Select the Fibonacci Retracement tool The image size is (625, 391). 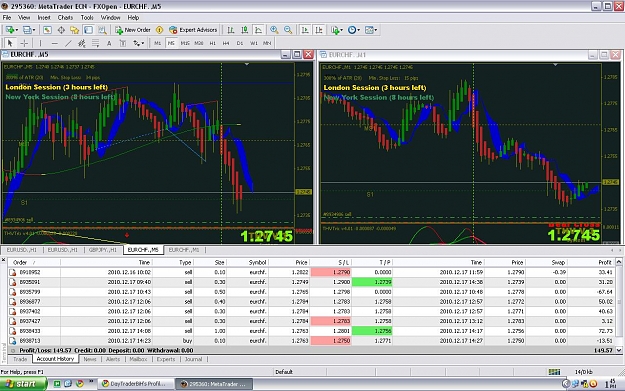[x=95, y=43]
